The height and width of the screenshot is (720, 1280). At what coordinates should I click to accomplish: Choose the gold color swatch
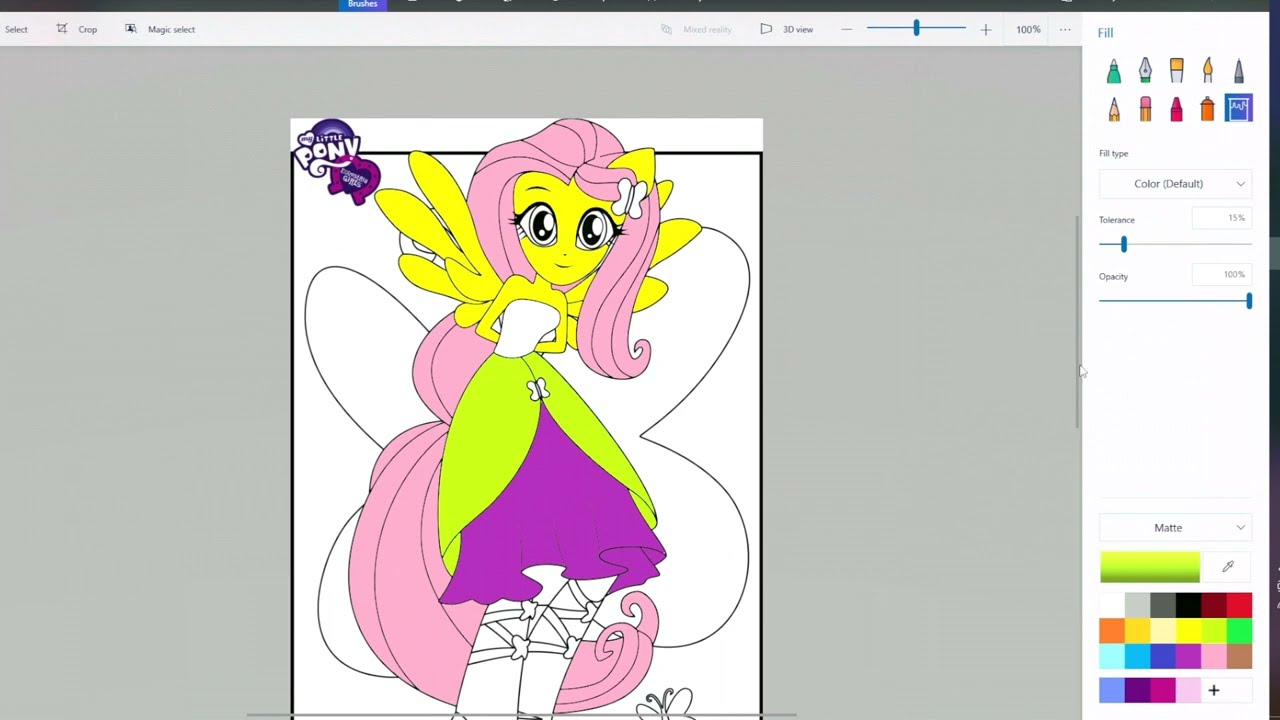tap(1137, 631)
